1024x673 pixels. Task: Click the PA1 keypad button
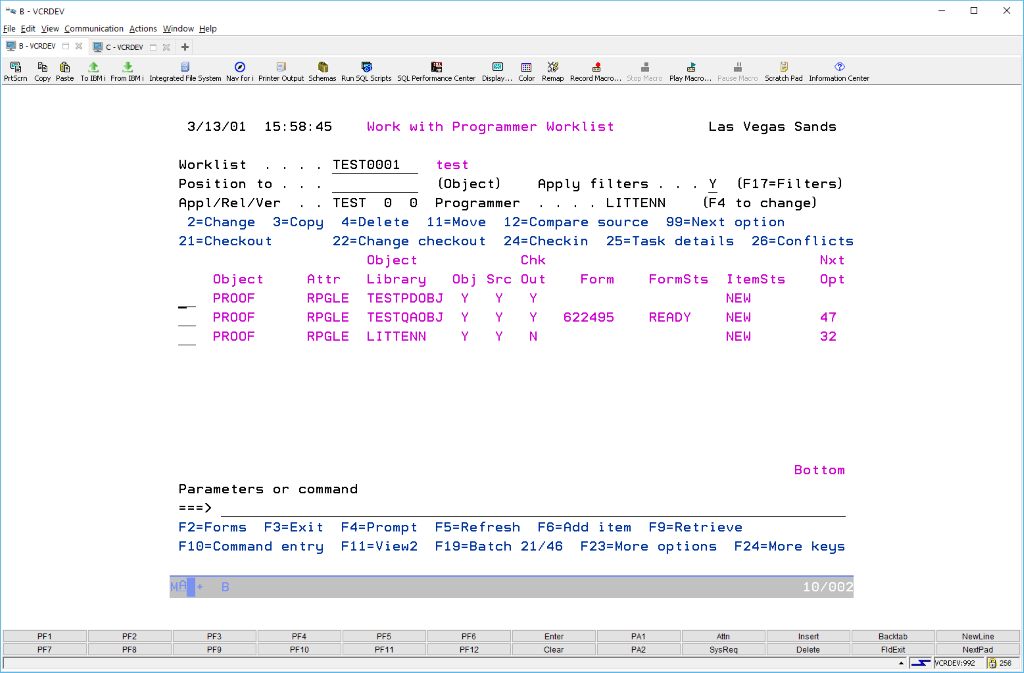coord(639,636)
